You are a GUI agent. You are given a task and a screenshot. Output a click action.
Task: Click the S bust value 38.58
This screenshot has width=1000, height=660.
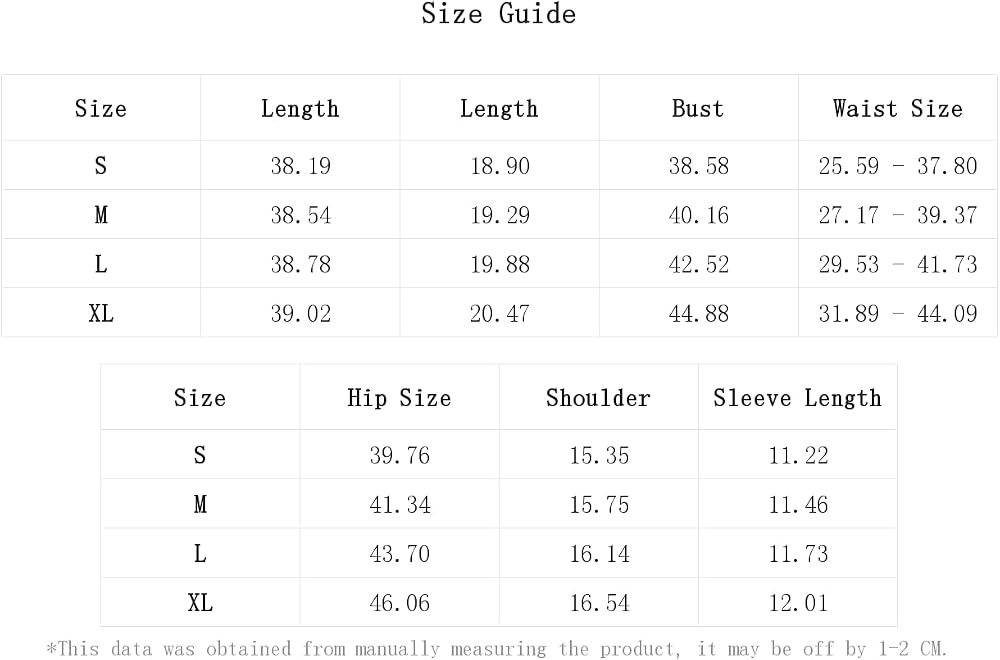tap(698, 166)
